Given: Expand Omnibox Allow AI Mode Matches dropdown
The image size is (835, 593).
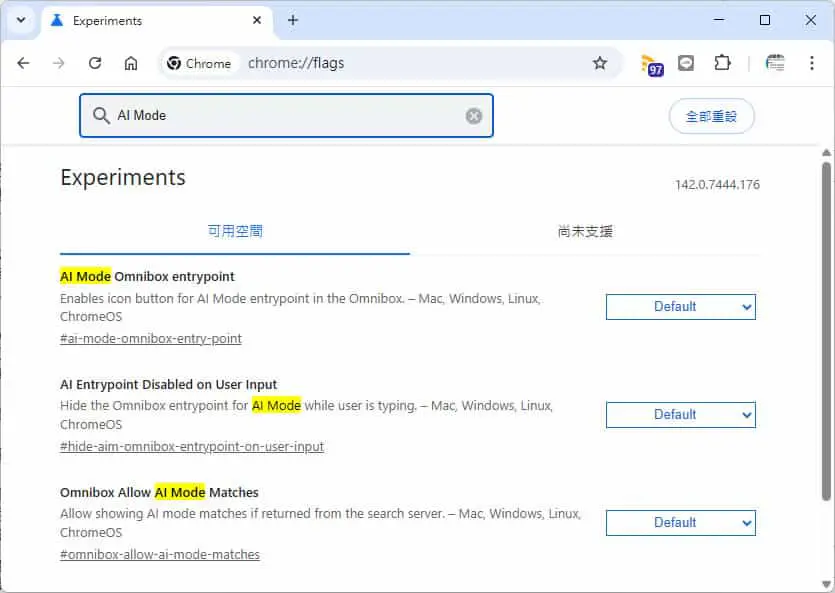Looking at the screenshot, I should (681, 523).
